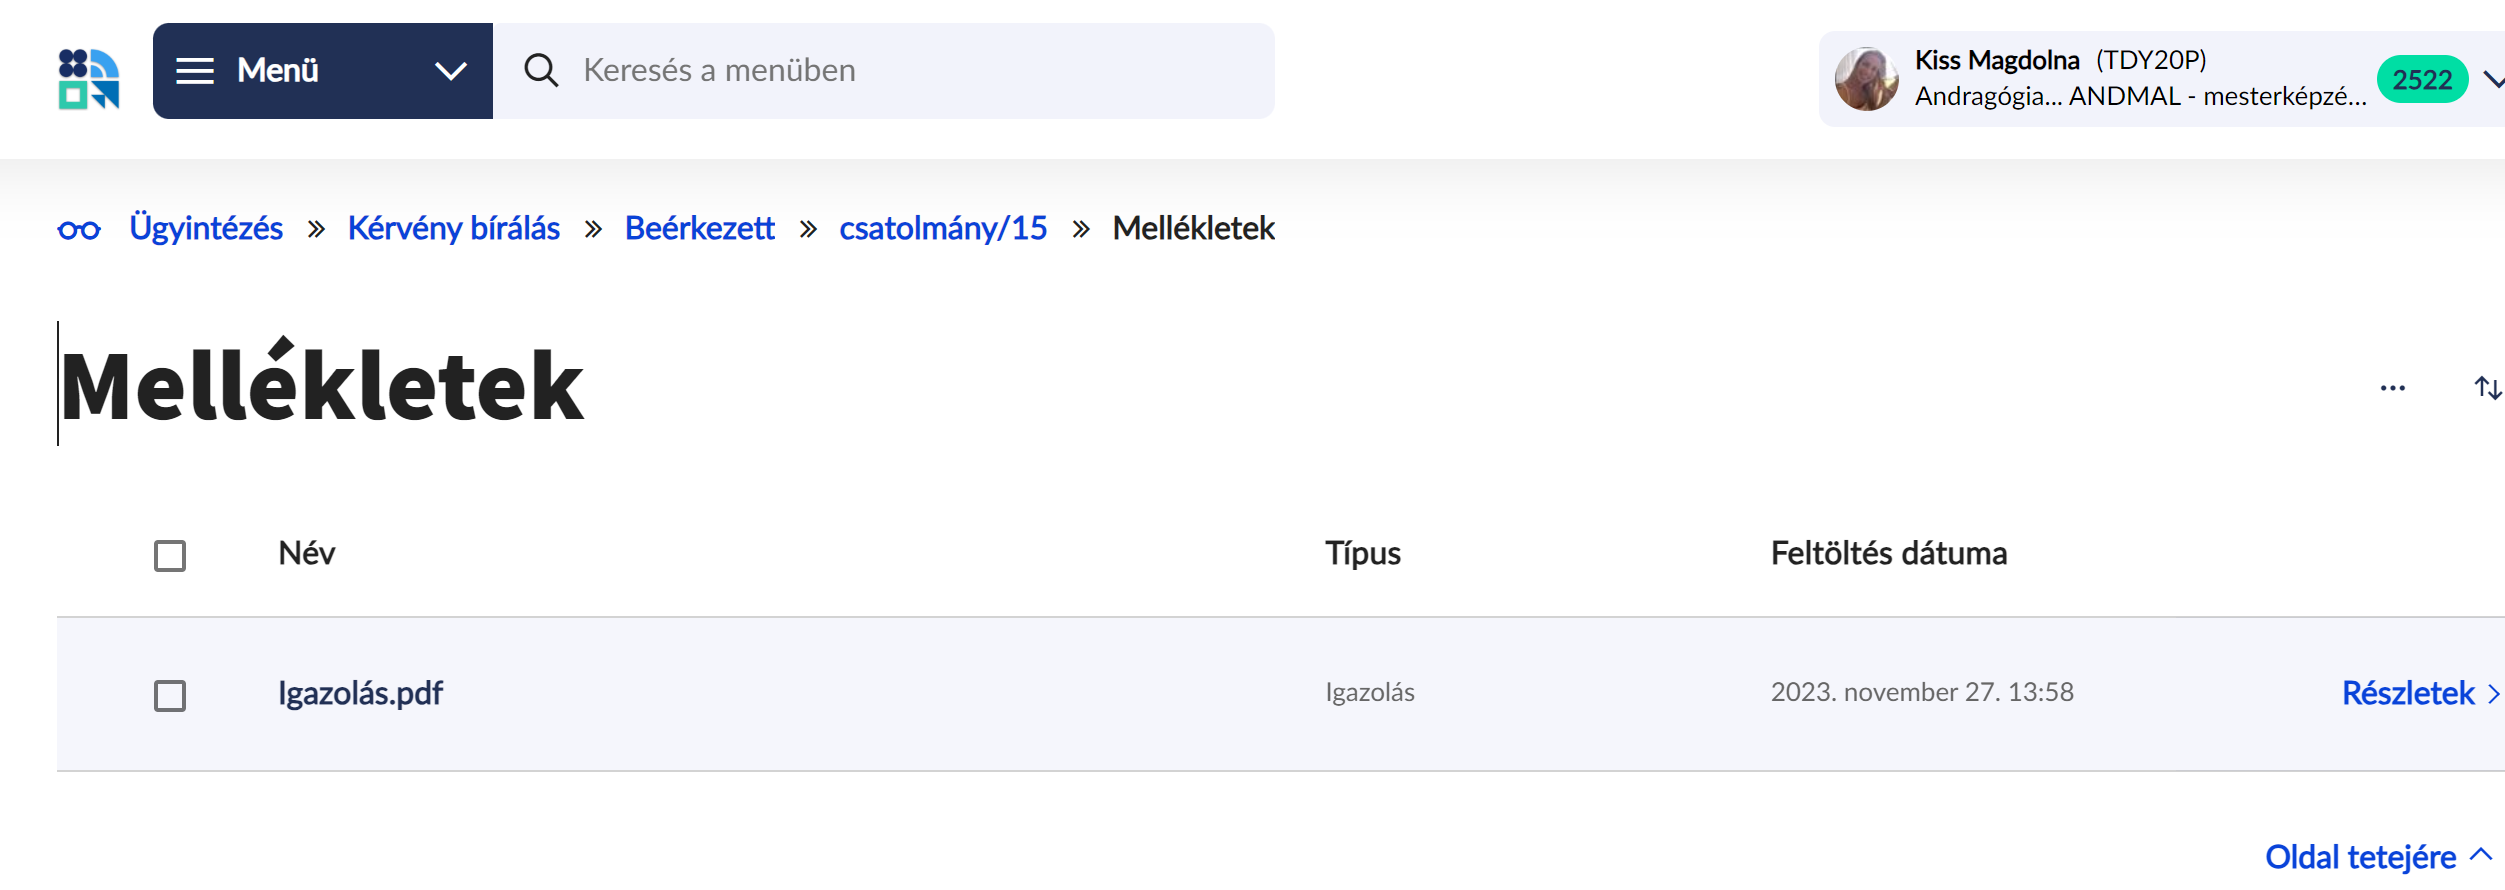Screen dimensions: 2505x890
Task: Check the Igazolás.pdf row checkbox
Action: point(170,696)
